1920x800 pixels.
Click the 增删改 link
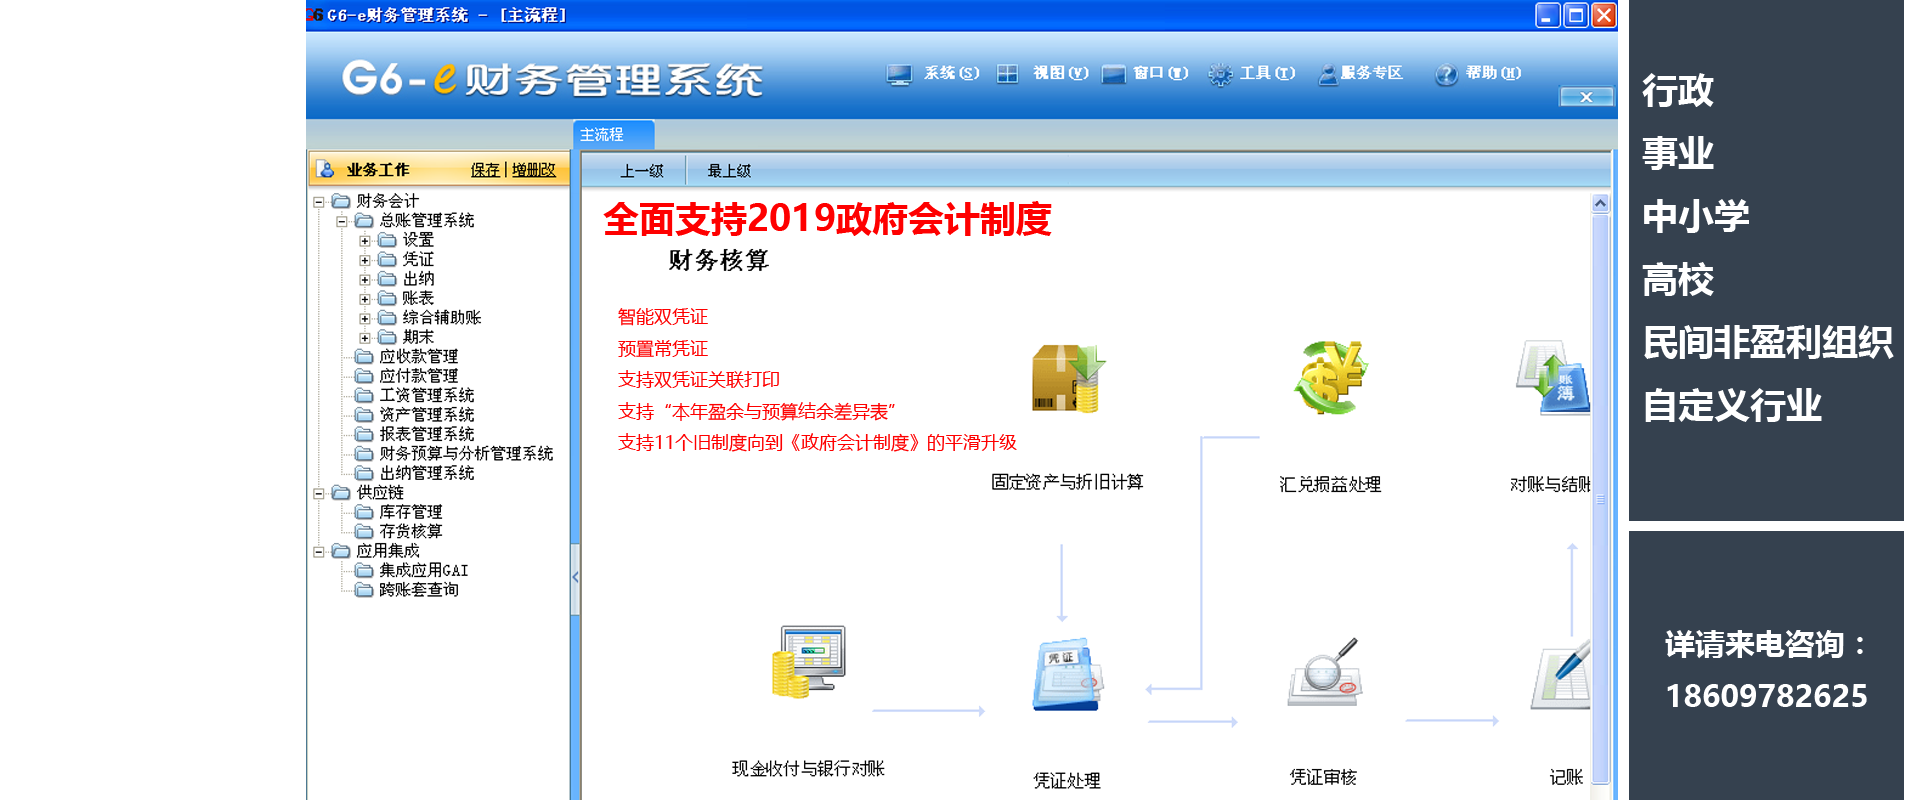534,170
